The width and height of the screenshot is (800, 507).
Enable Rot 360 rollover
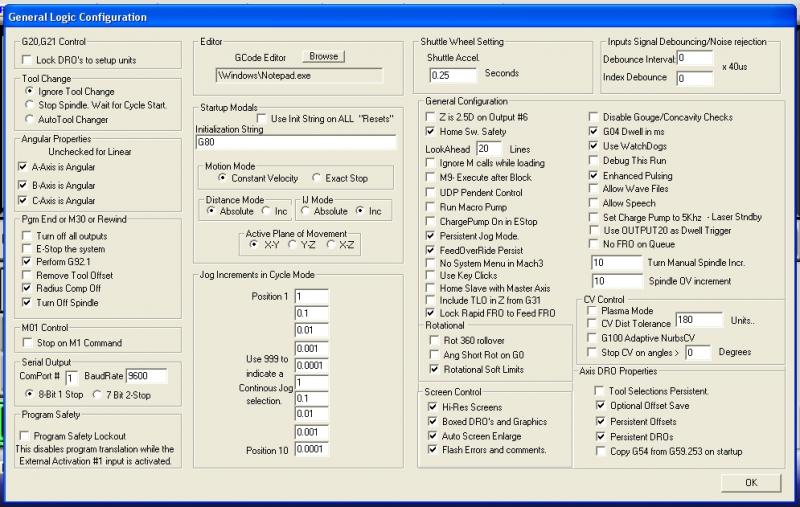click(434, 340)
